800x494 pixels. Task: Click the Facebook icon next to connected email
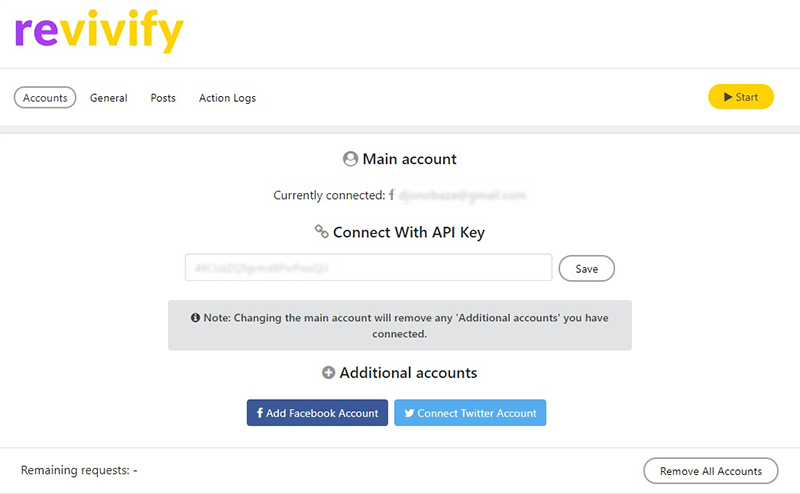(x=392, y=195)
